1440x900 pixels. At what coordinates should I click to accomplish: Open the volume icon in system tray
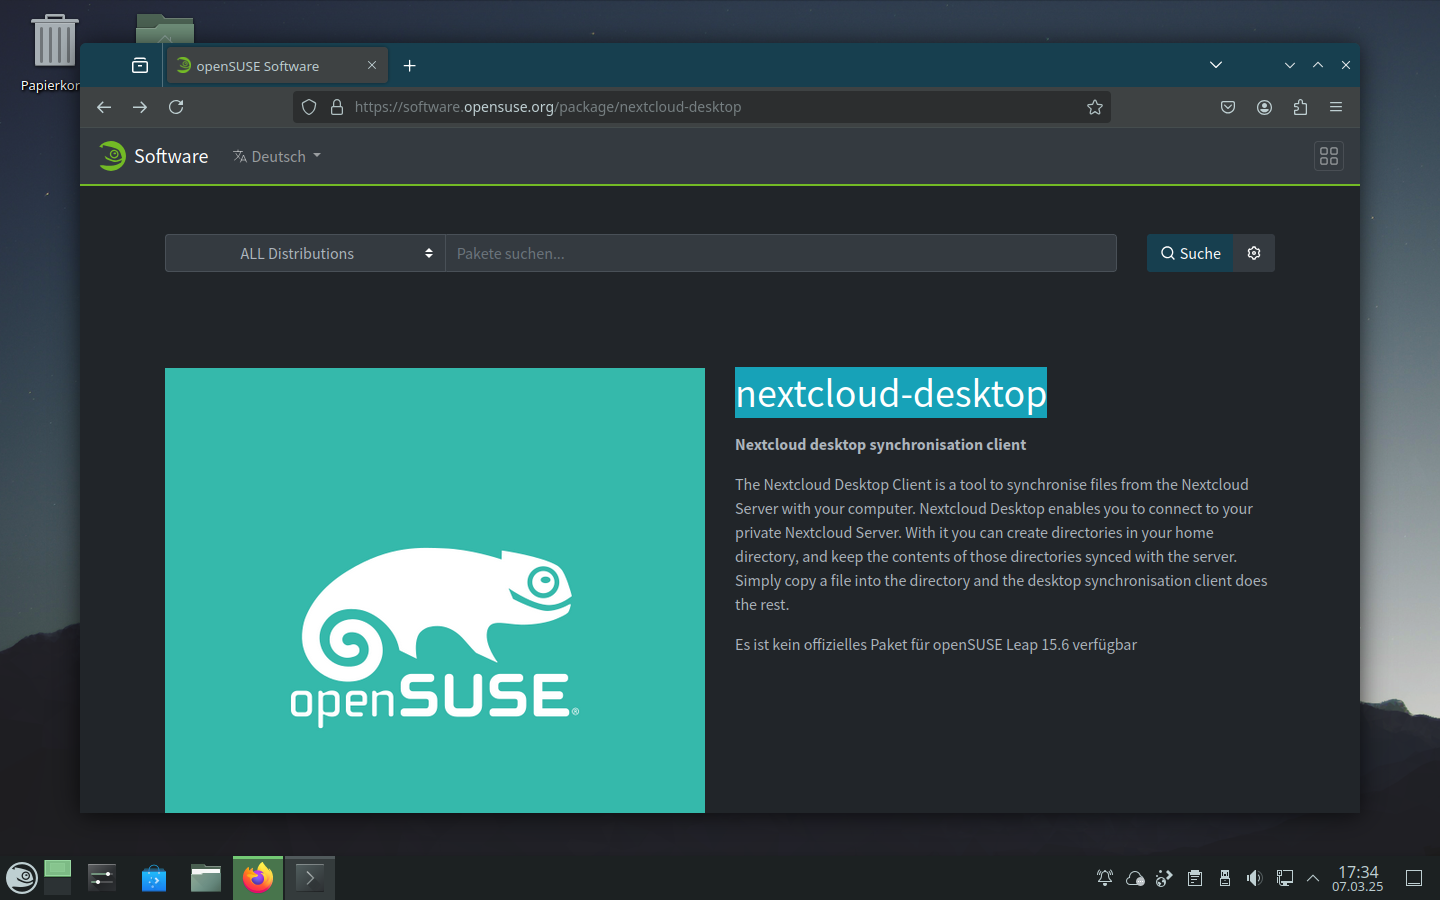1254,878
